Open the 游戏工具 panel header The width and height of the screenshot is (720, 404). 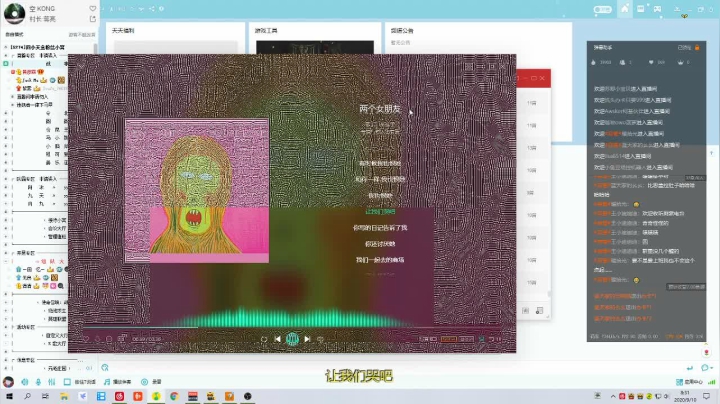pyautogui.click(x=266, y=30)
